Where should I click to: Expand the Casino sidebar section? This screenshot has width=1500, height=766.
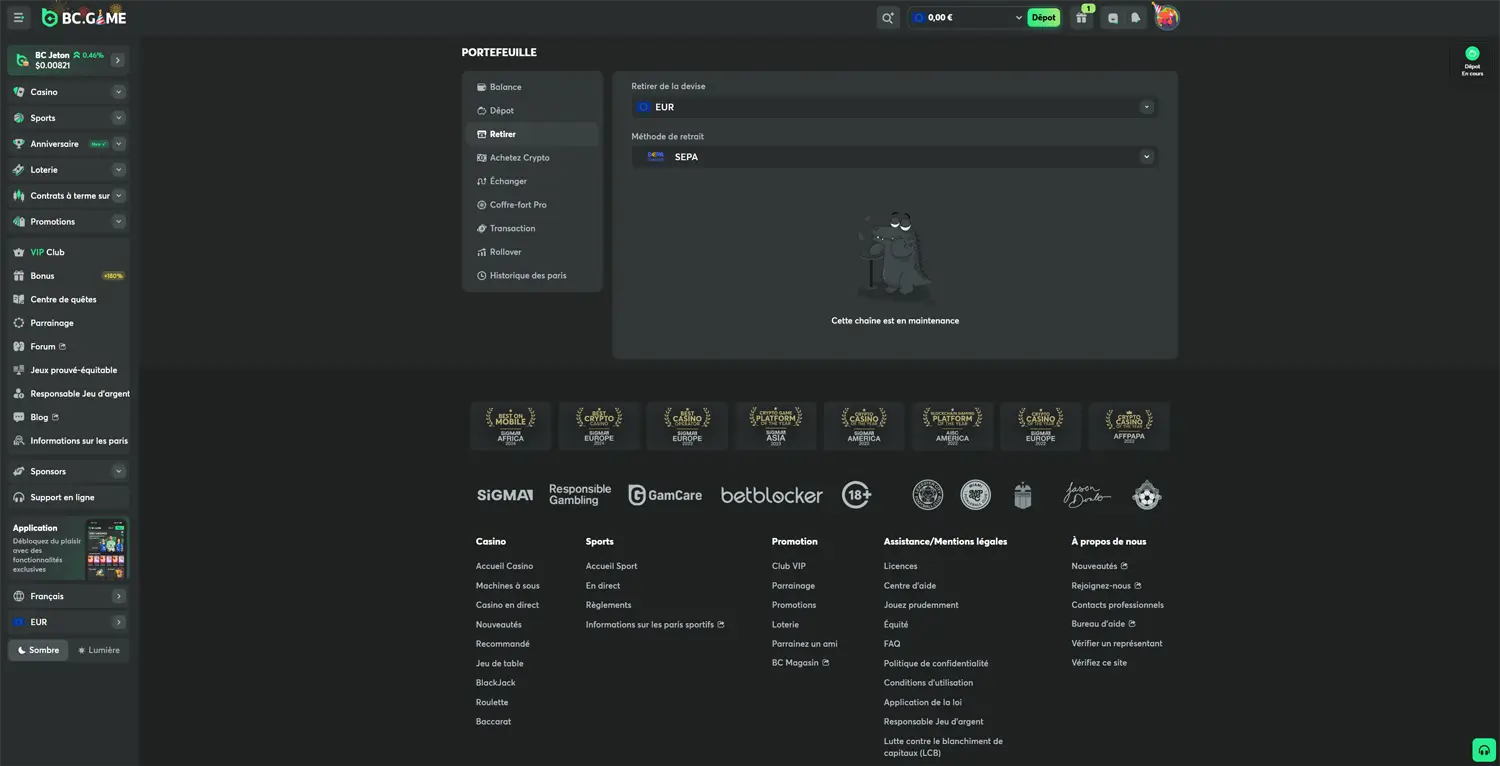pos(118,92)
